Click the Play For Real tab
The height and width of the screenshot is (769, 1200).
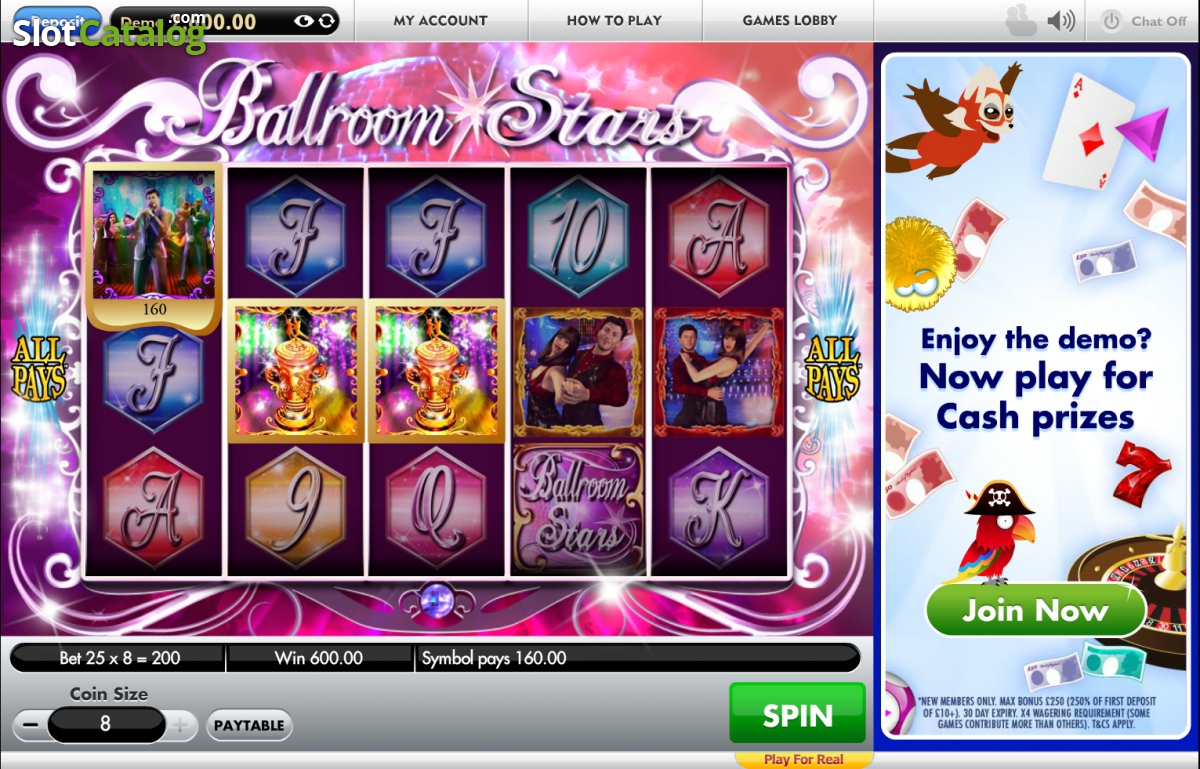803,759
